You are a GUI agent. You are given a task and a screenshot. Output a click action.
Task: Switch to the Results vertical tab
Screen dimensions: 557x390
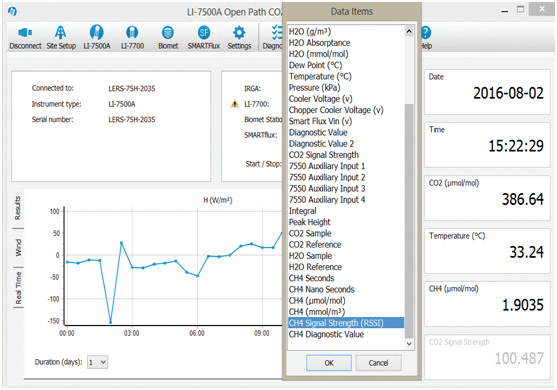point(17,208)
